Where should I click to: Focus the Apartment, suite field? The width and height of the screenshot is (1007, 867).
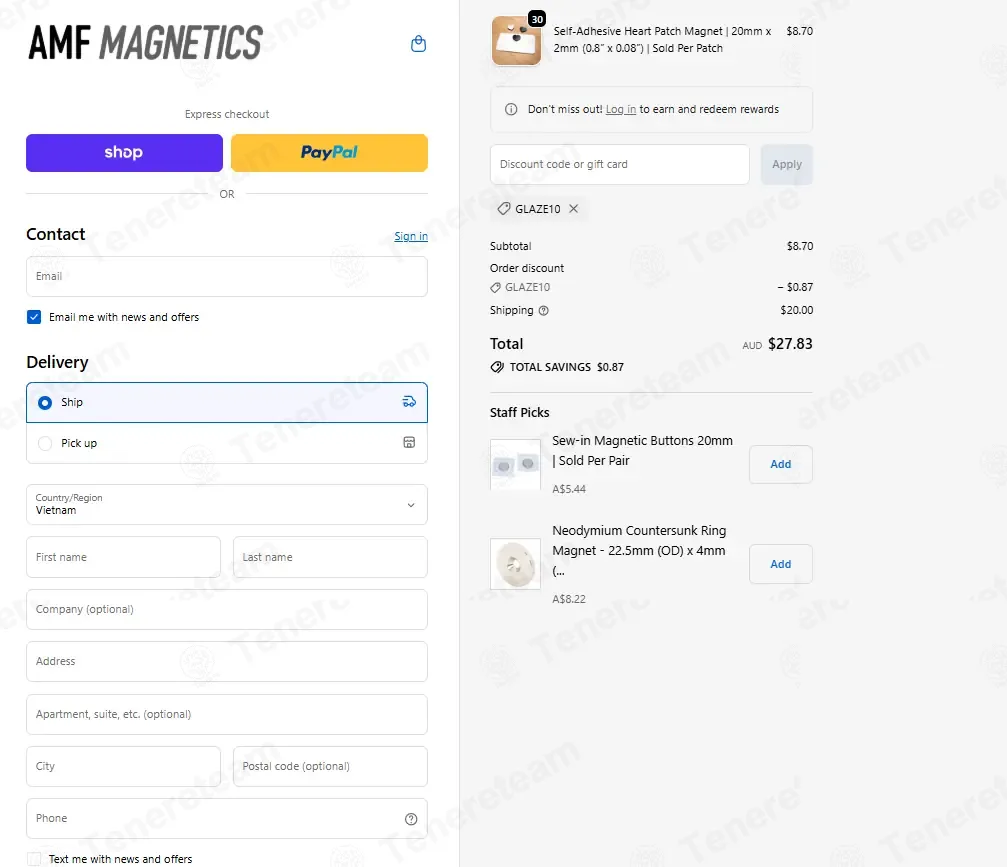227,714
